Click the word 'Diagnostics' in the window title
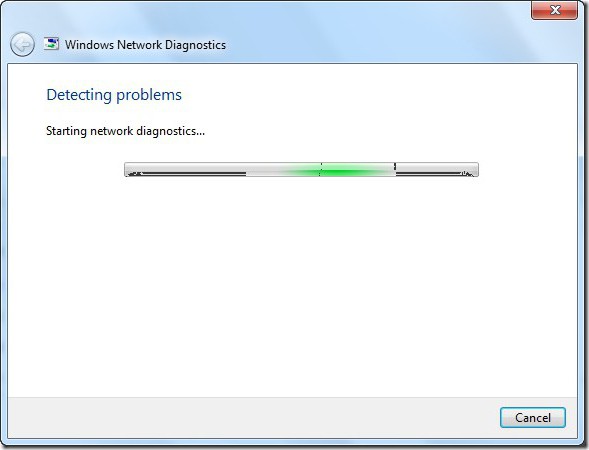 click(195, 45)
